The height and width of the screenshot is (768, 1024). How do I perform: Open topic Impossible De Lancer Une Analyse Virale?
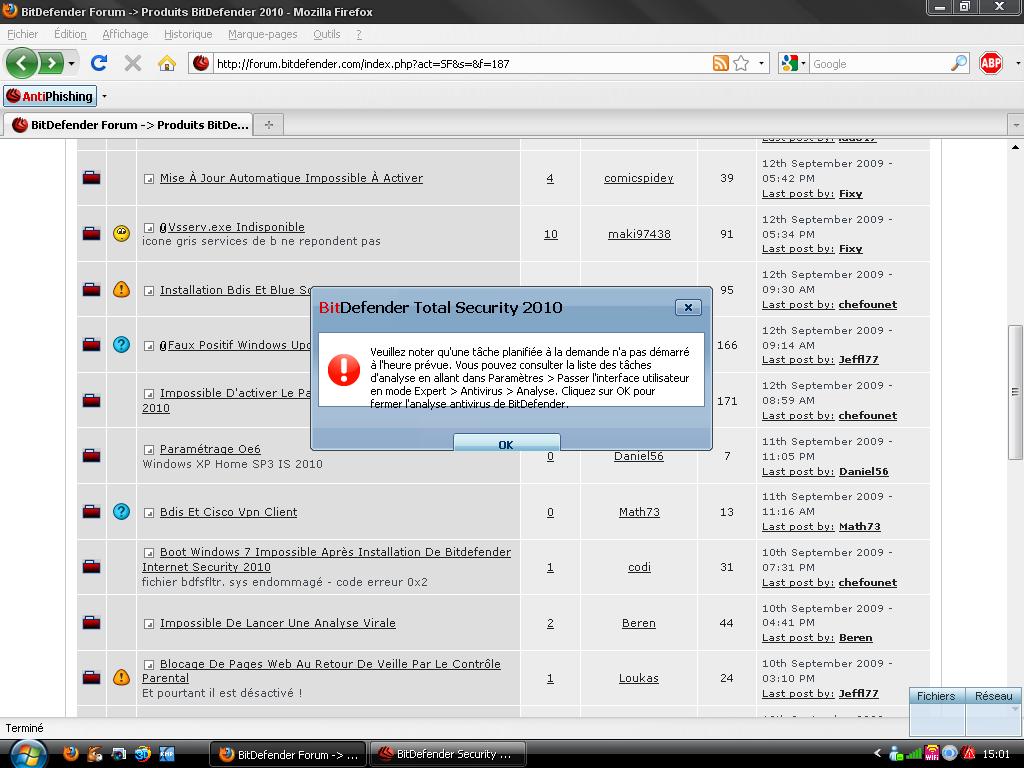point(278,623)
